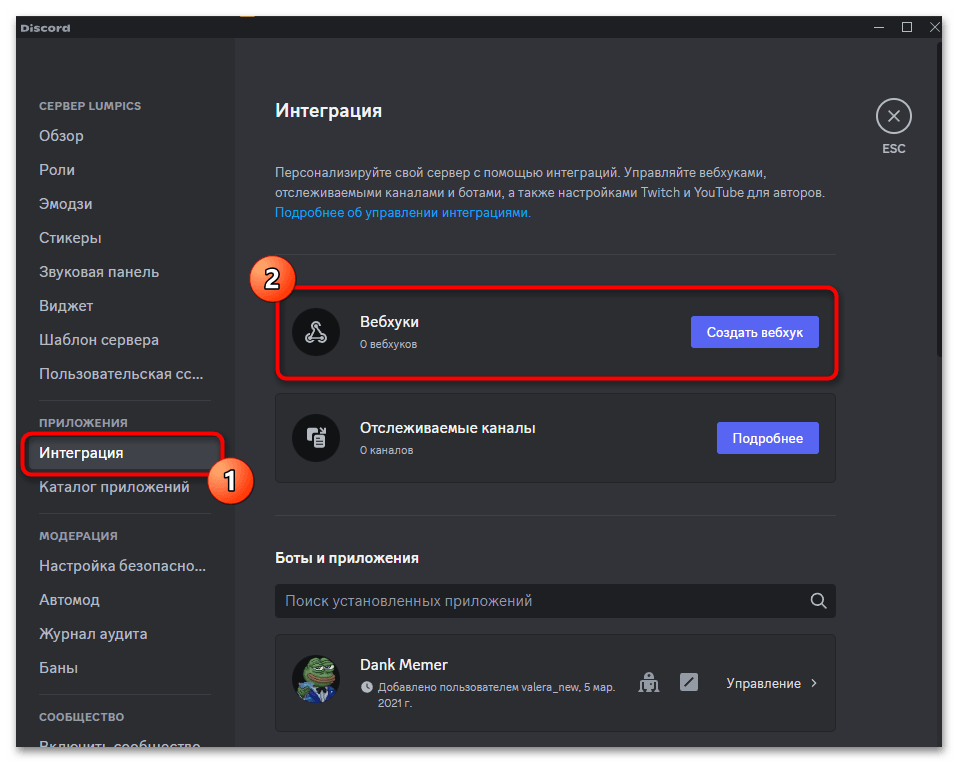Image resolution: width=958 pixels, height=763 pixels.
Task: Open Управление for Dank Memer
Action: (763, 683)
